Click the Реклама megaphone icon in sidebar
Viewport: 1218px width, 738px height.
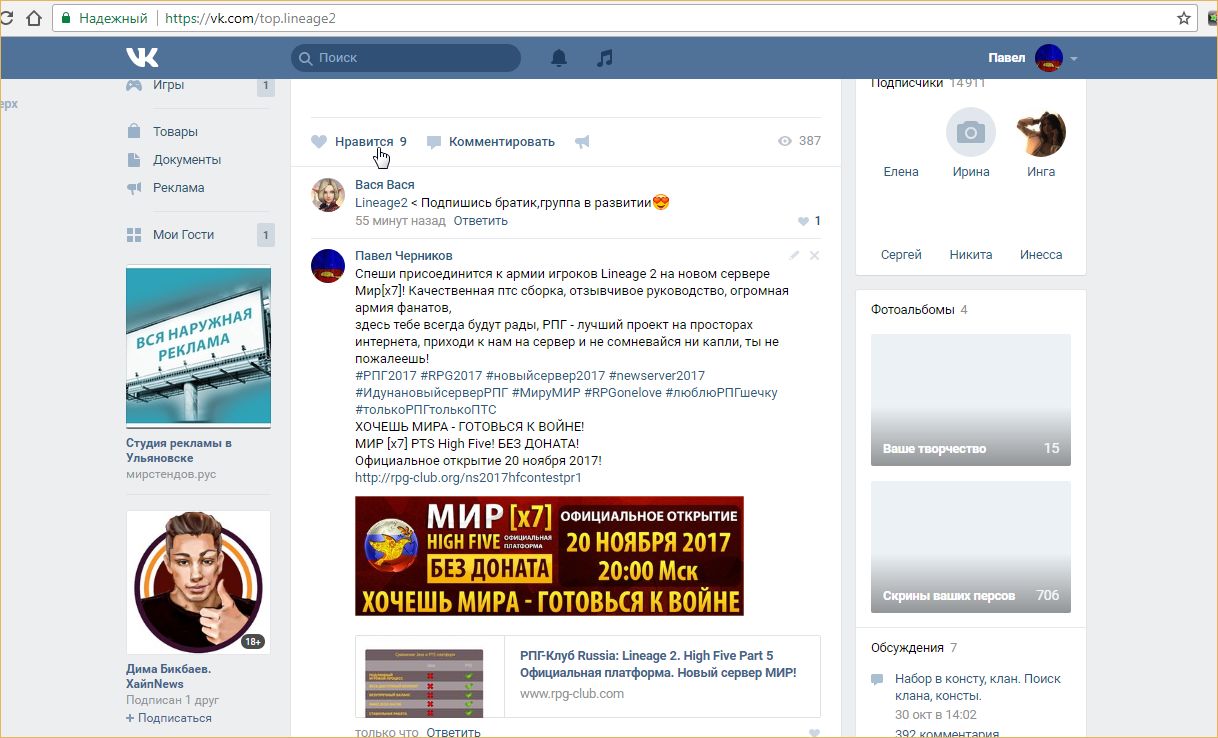134,188
